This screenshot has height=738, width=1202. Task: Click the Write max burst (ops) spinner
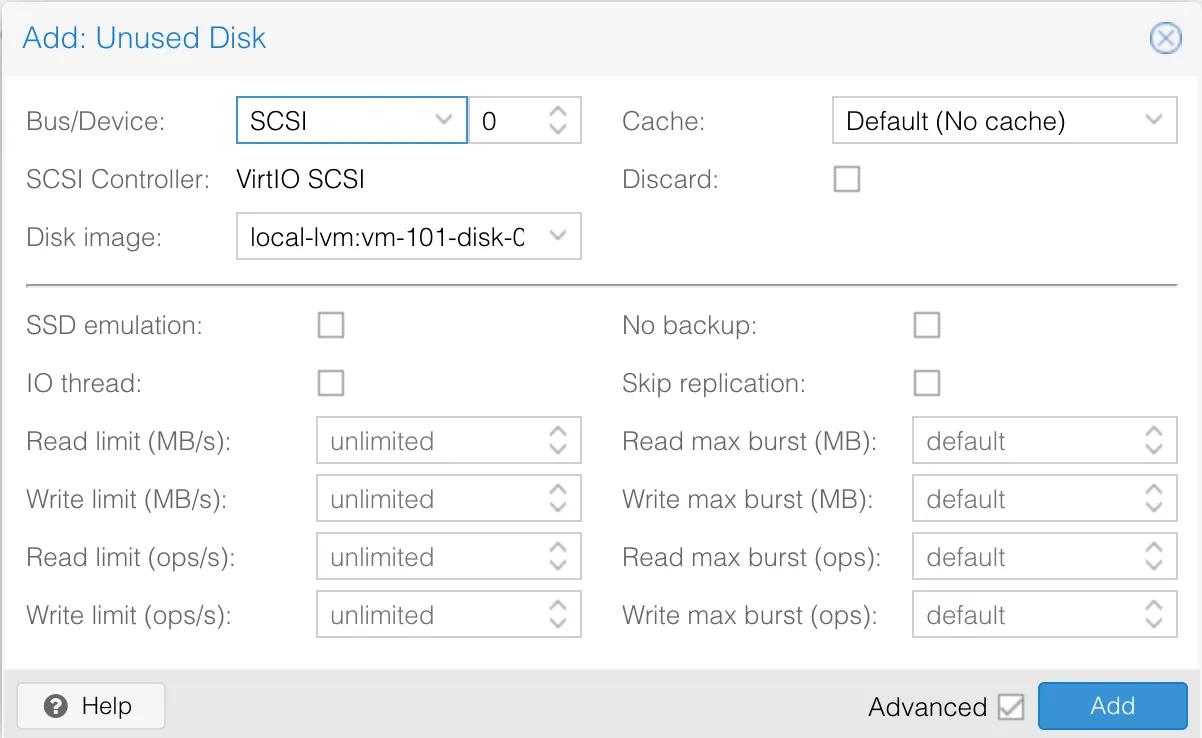click(x=1153, y=615)
